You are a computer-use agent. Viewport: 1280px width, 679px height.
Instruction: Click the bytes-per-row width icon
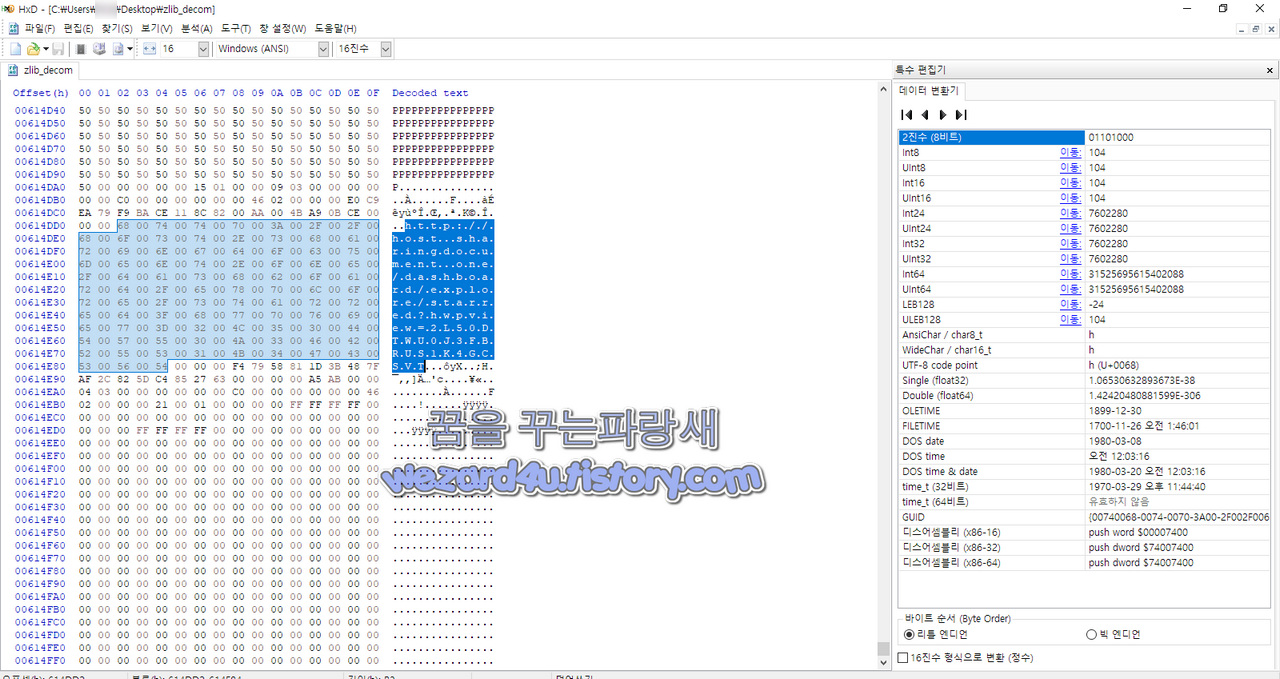(150, 48)
